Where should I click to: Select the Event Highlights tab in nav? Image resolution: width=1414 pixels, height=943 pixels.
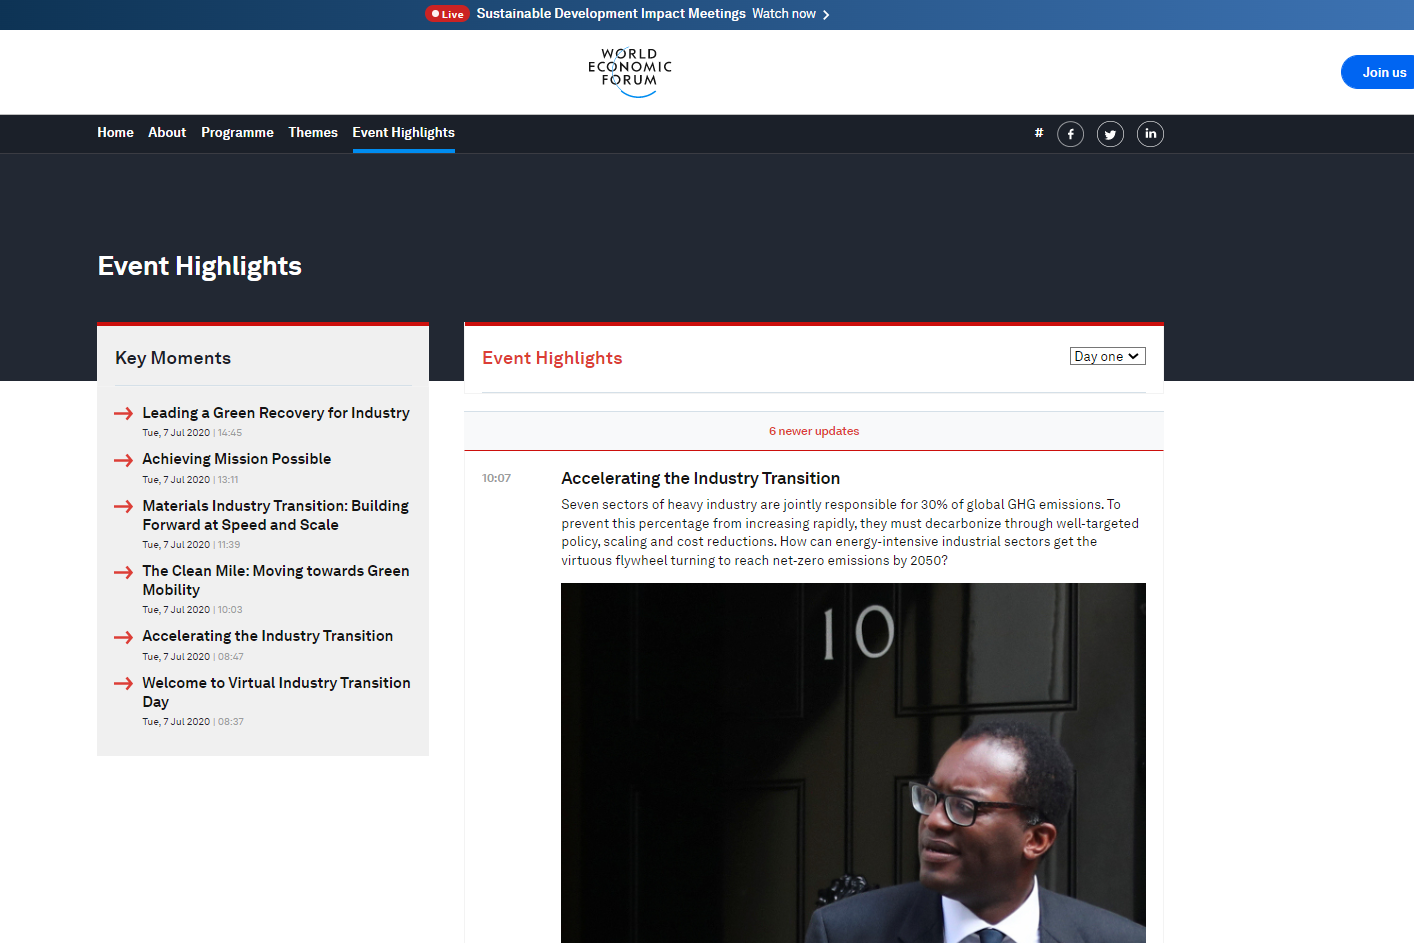(403, 132)
